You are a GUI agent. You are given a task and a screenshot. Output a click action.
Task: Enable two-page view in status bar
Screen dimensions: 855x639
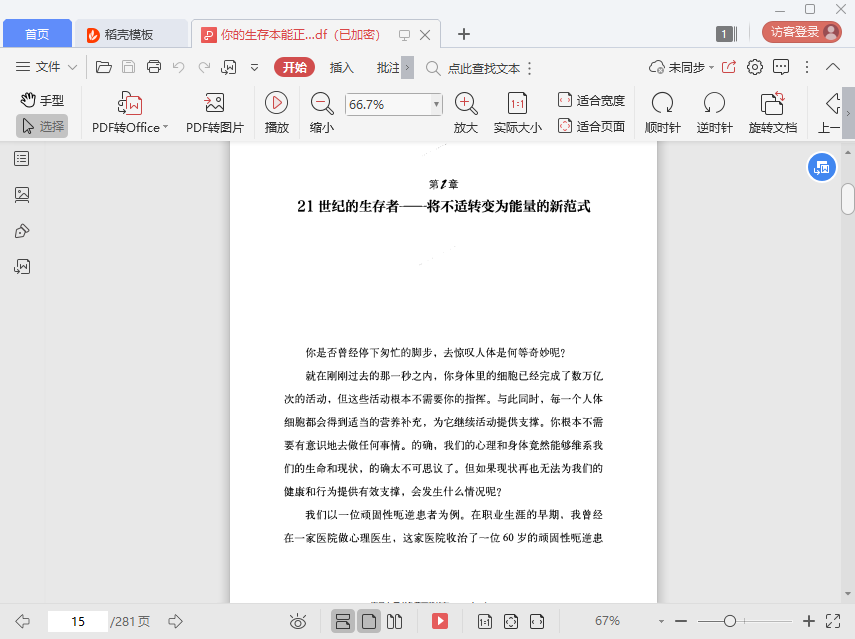click(x=394, y=622)
